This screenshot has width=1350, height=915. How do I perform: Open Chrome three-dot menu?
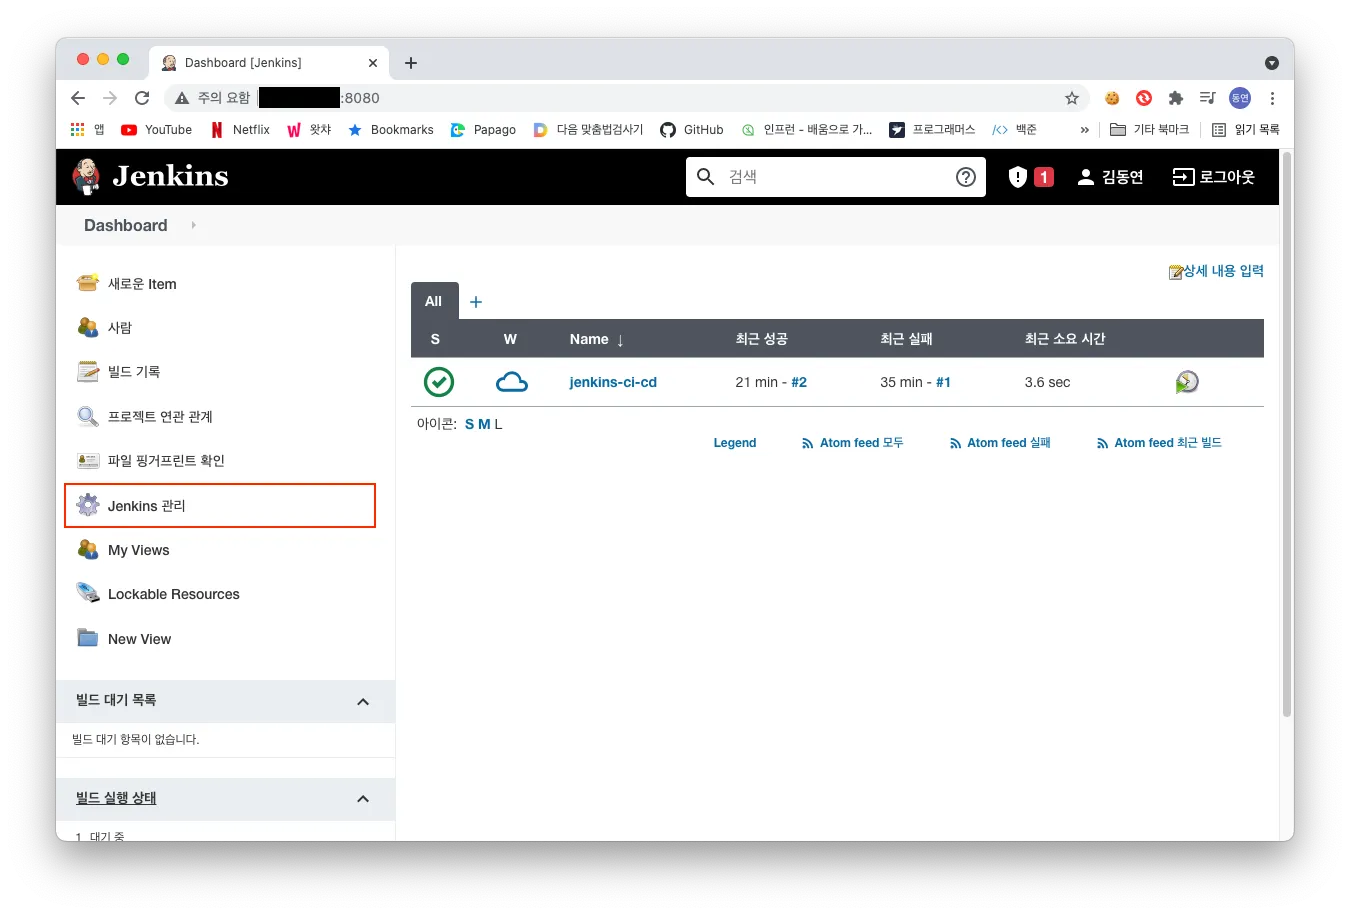pos(1272,98)
